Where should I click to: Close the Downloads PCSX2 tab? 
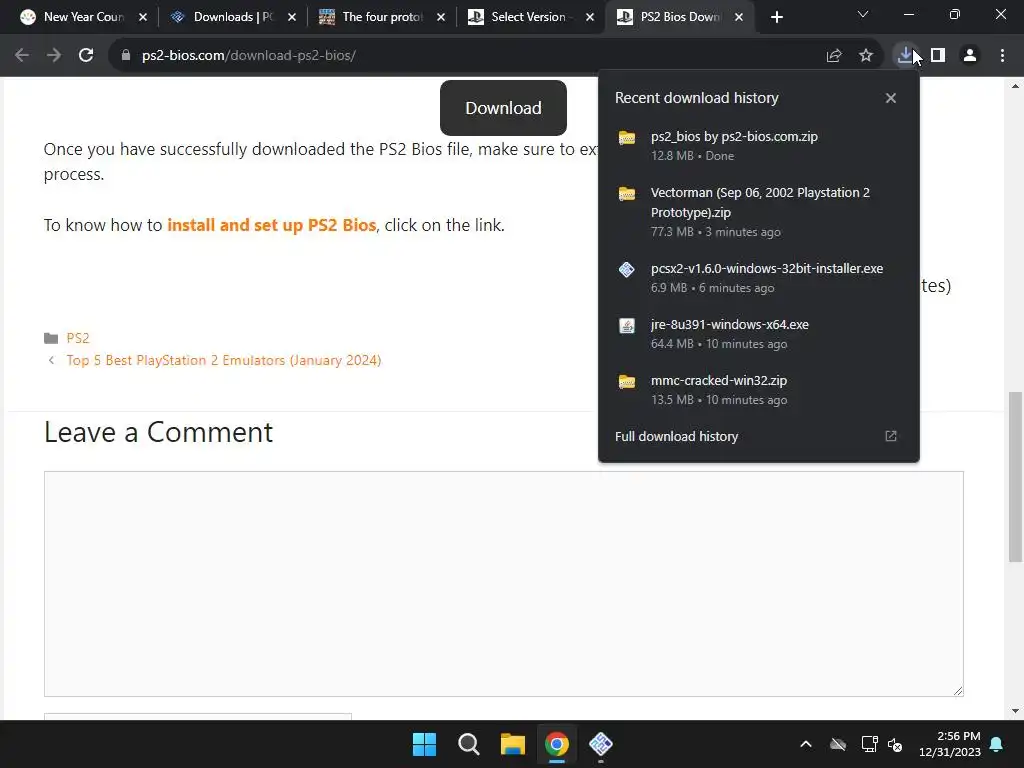[x=292, y=17]
